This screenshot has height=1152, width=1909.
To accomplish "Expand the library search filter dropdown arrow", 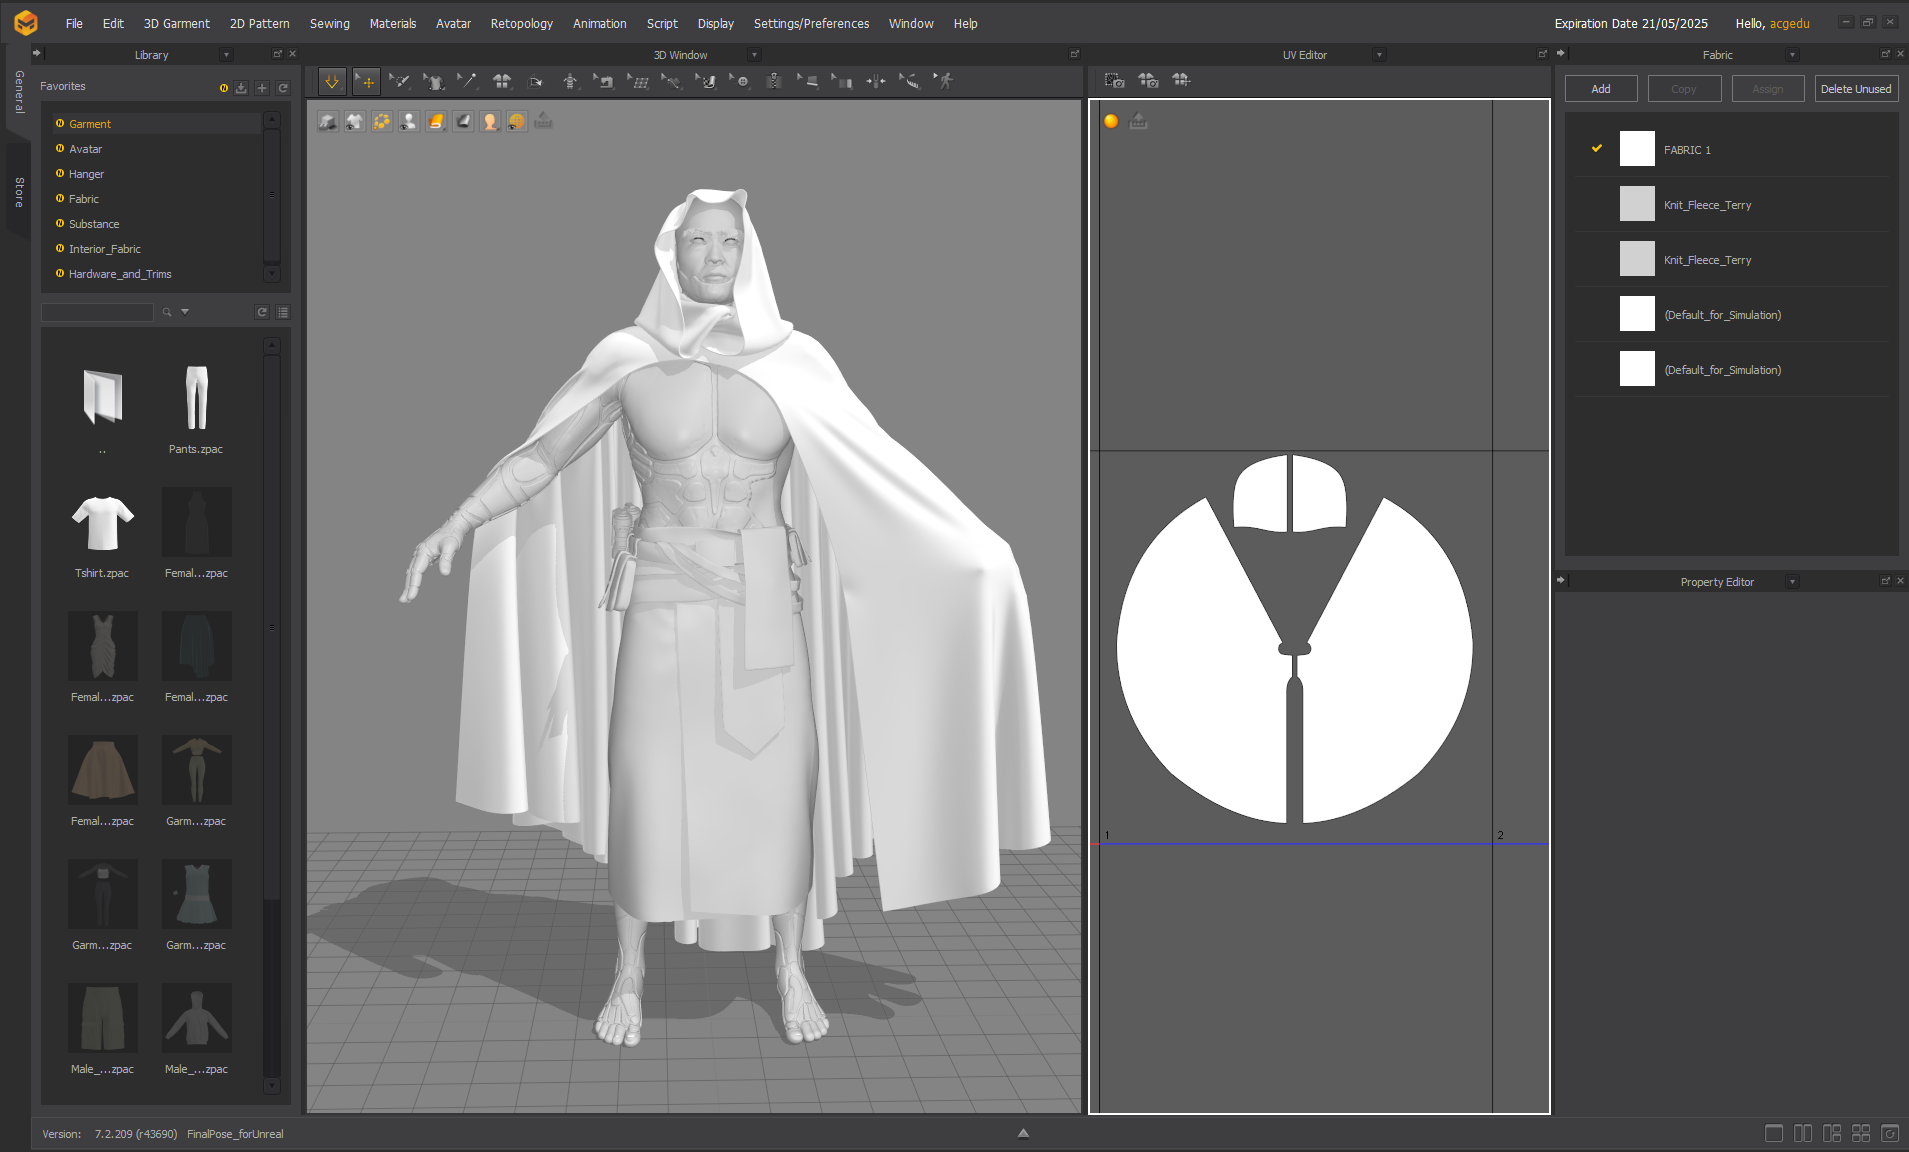I will [185, 312].
